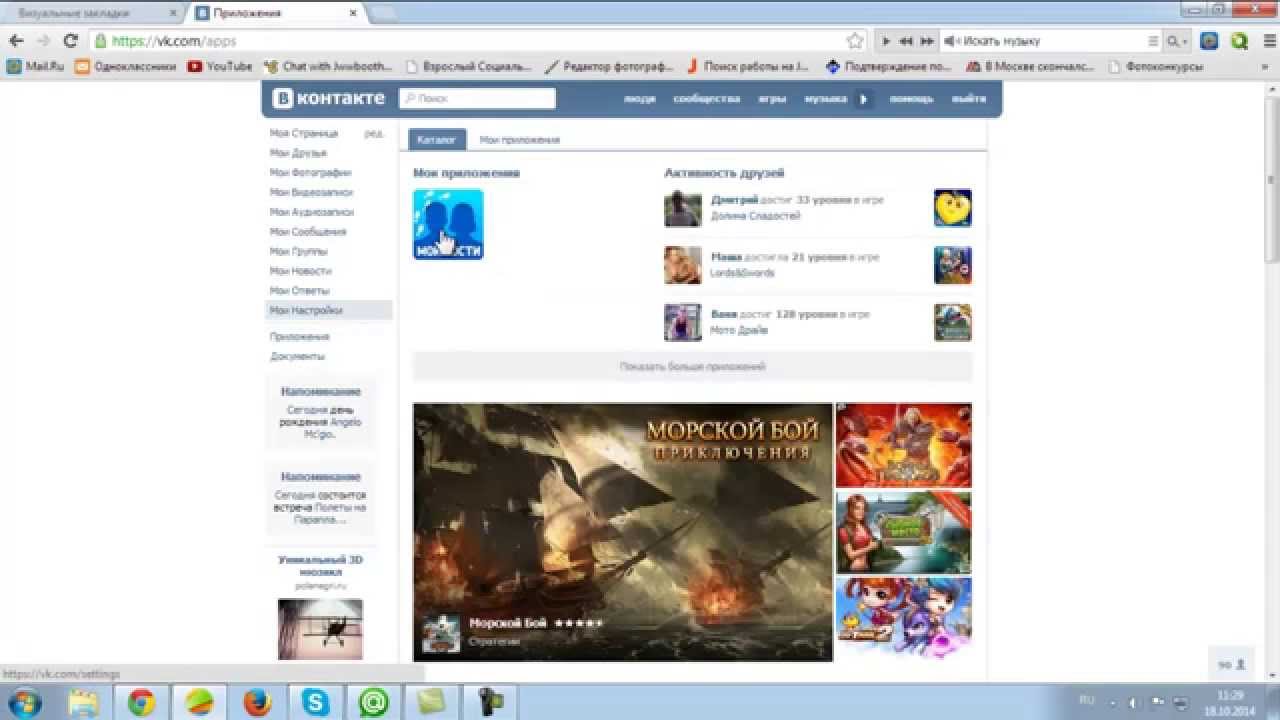Open the Mail.Ru bookmark
This screenshot has width=1280, height=720.
35,67
